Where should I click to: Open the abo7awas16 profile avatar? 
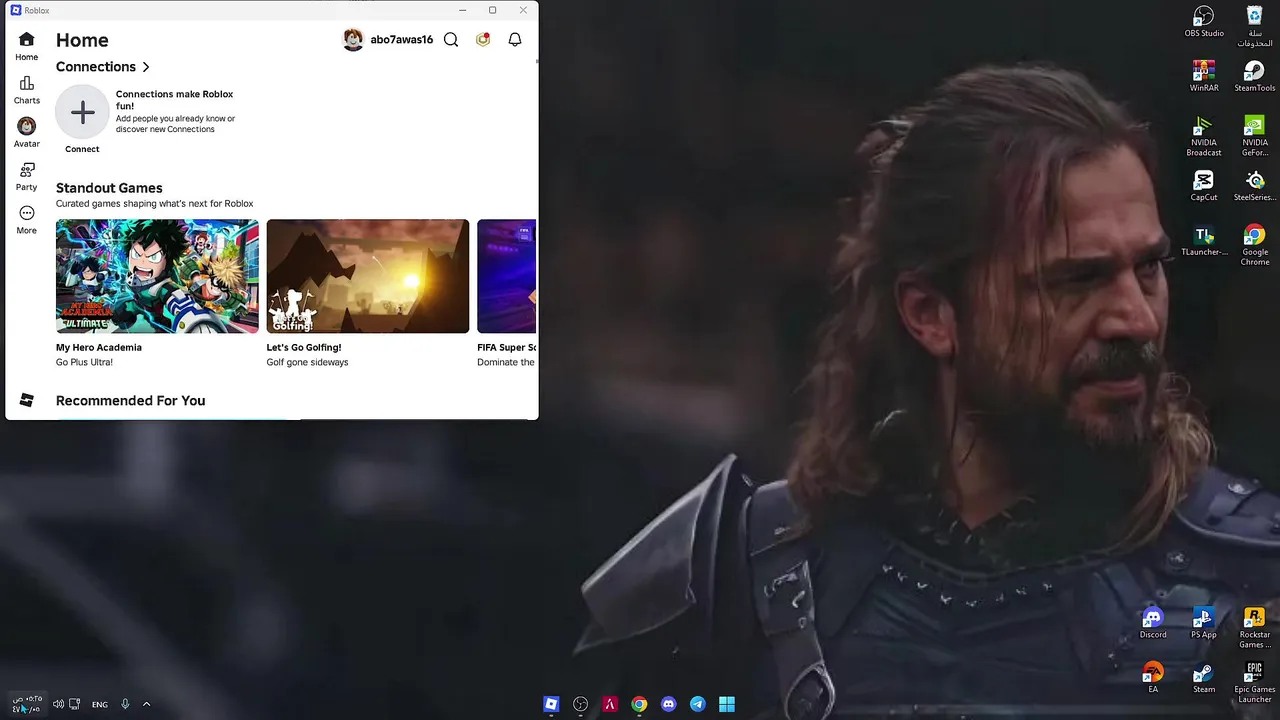click(353, 40)
